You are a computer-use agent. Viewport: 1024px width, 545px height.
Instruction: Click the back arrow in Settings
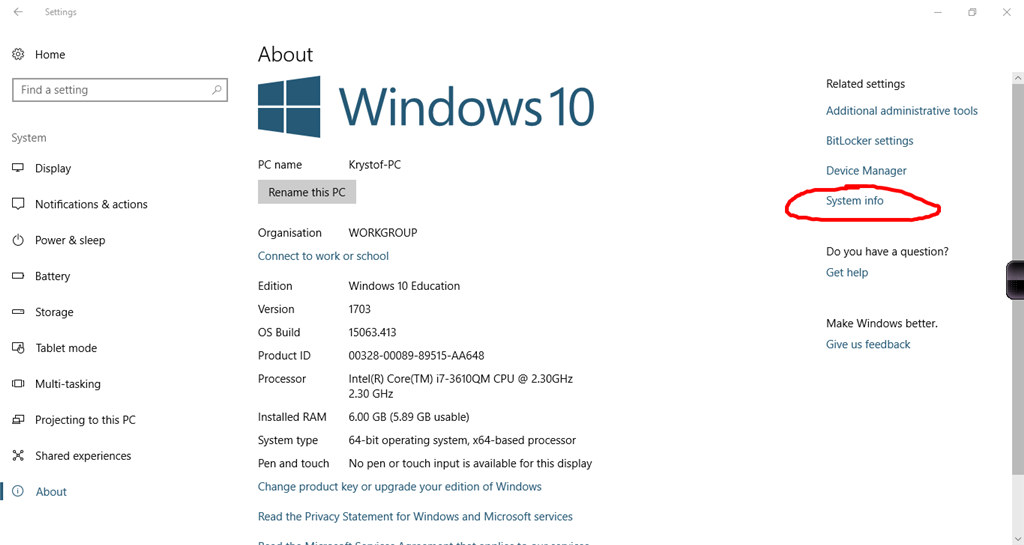(18, 12)
